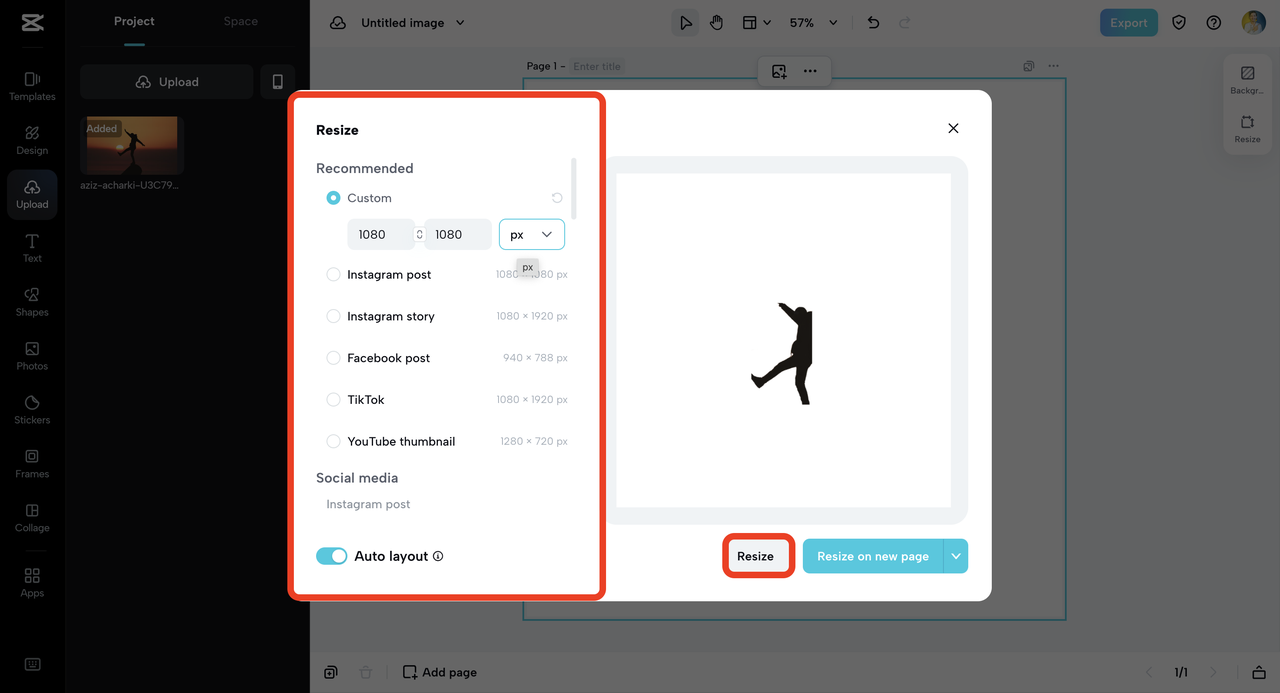This screenshot has height=693, width=1280.
Task: Click the reset custom size icon
Action: tap(557, 198)
